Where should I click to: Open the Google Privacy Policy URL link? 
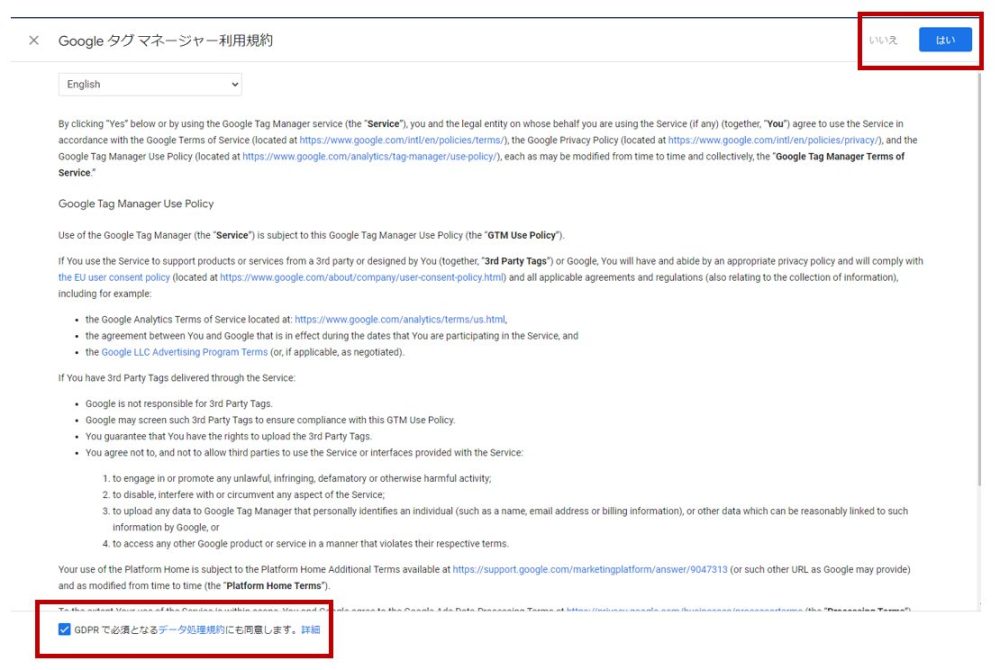[x=774, y=140]
